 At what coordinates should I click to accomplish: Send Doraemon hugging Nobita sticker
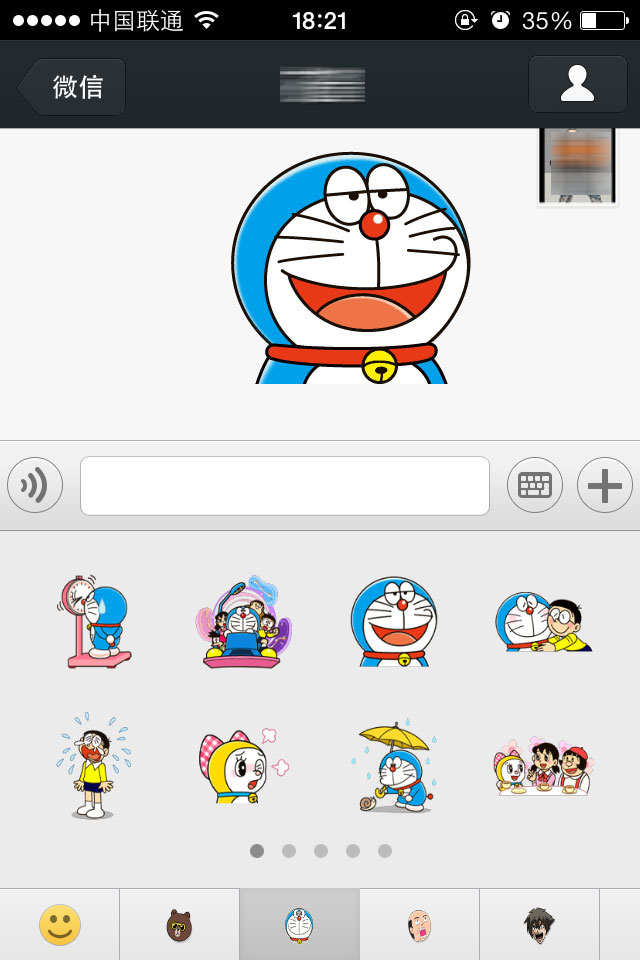point(543,622)
